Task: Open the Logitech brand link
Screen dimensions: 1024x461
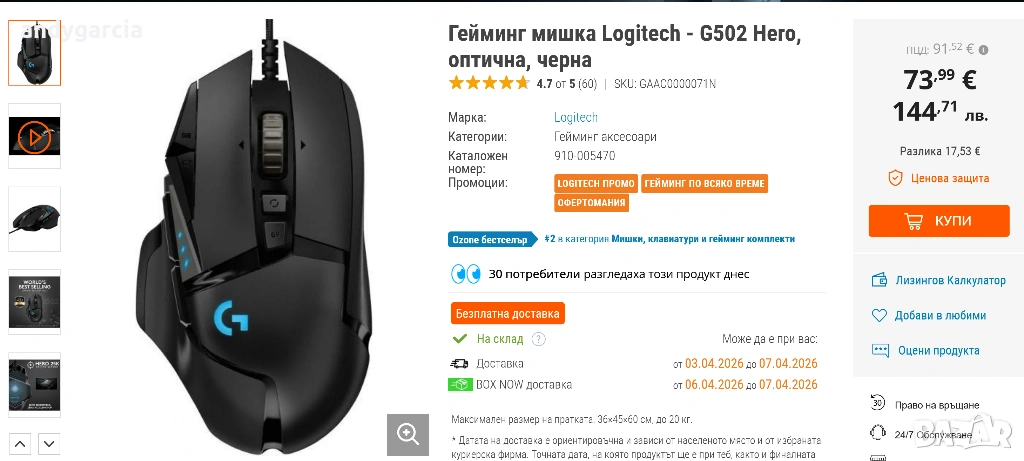Action: coord(575,118)
